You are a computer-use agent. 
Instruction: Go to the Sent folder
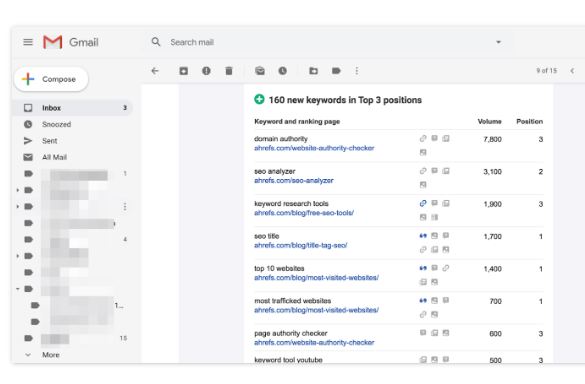(50, 141)
